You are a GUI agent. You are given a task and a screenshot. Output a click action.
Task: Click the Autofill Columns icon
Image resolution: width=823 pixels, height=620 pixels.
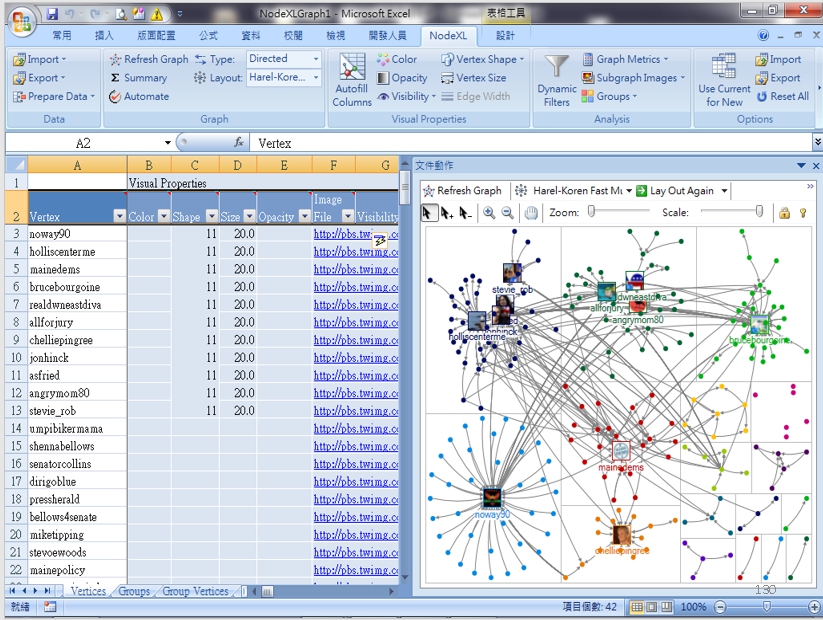click(352, 67)
